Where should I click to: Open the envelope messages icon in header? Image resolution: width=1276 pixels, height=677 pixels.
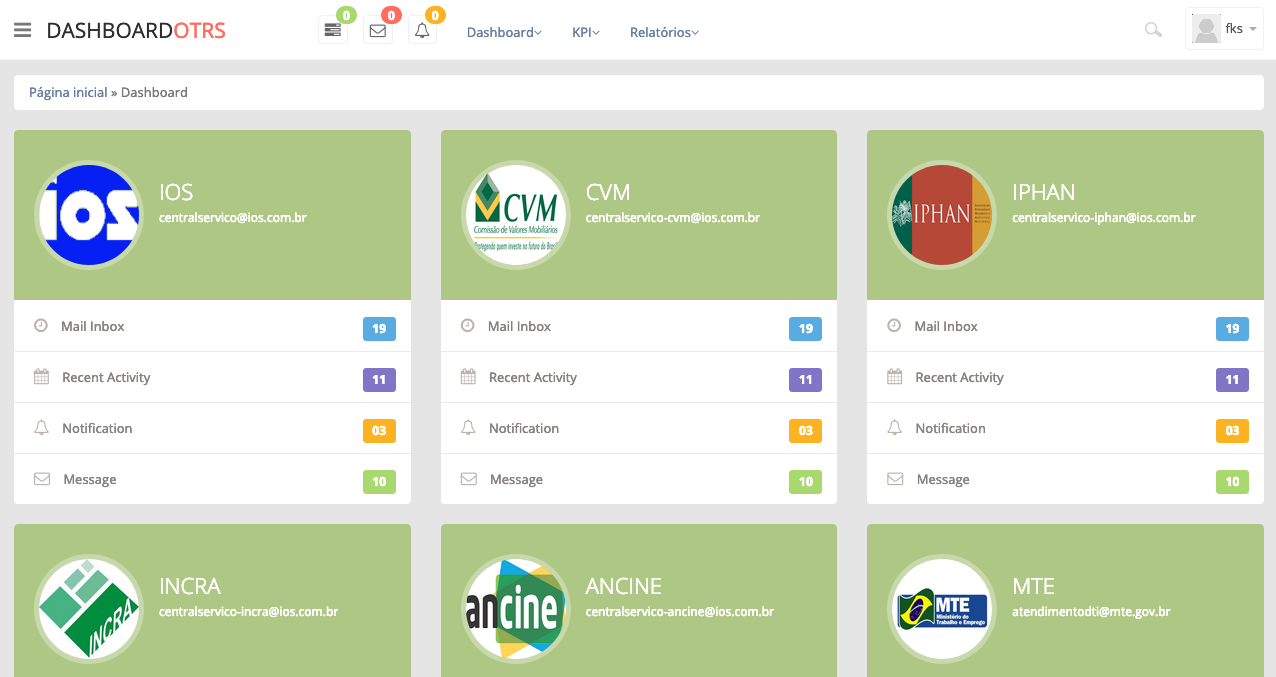pyautogui.click(x=378, y=31)
